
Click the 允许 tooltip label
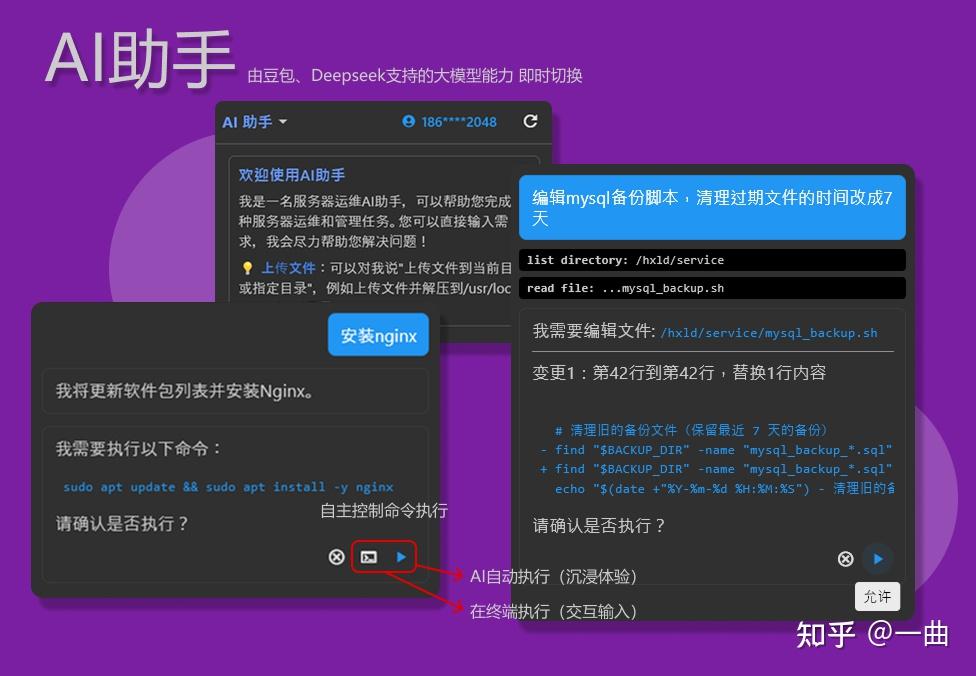point(877,597)
